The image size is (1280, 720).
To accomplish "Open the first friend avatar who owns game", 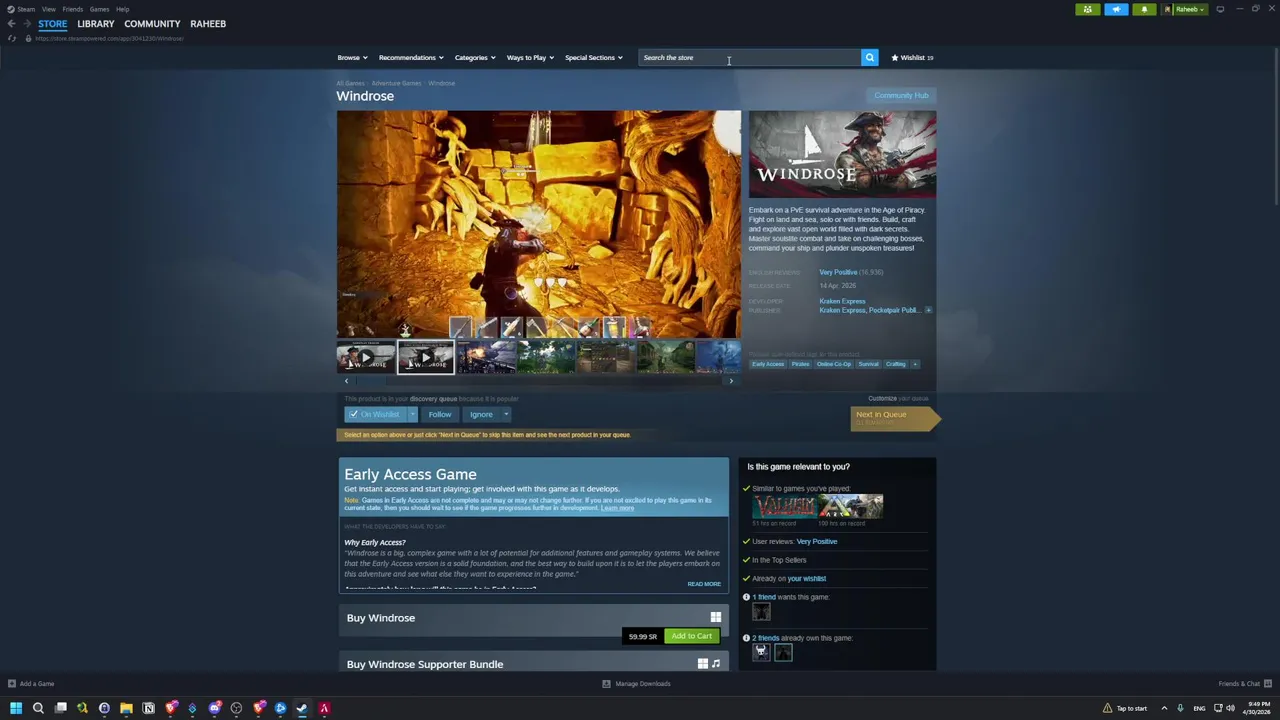I will coord(761,652).
